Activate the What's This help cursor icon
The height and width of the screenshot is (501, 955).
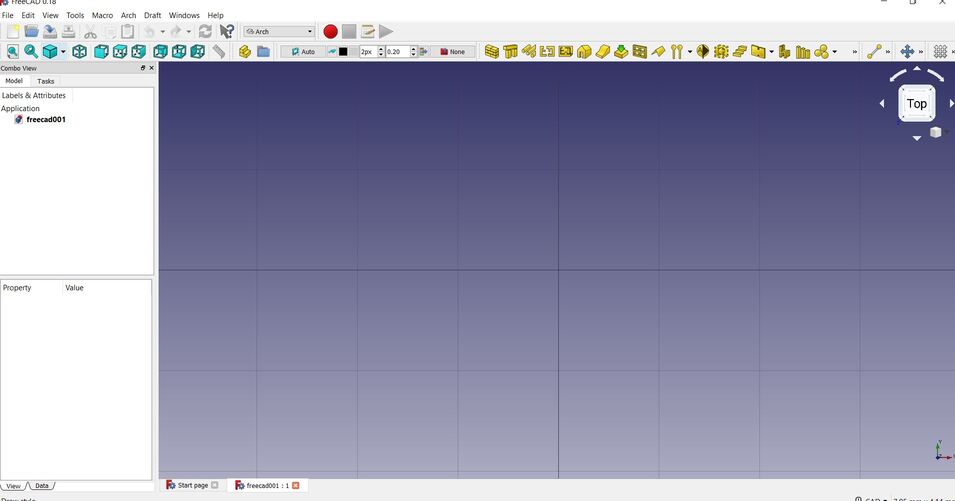(x=227, y=32)
